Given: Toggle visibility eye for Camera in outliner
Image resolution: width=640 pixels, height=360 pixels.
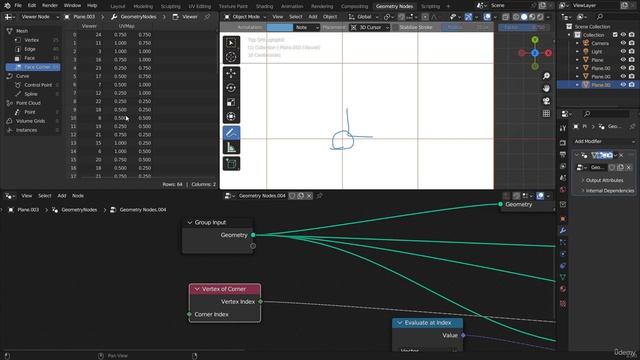Looking at the screenshot, I should tap(623, 43).
